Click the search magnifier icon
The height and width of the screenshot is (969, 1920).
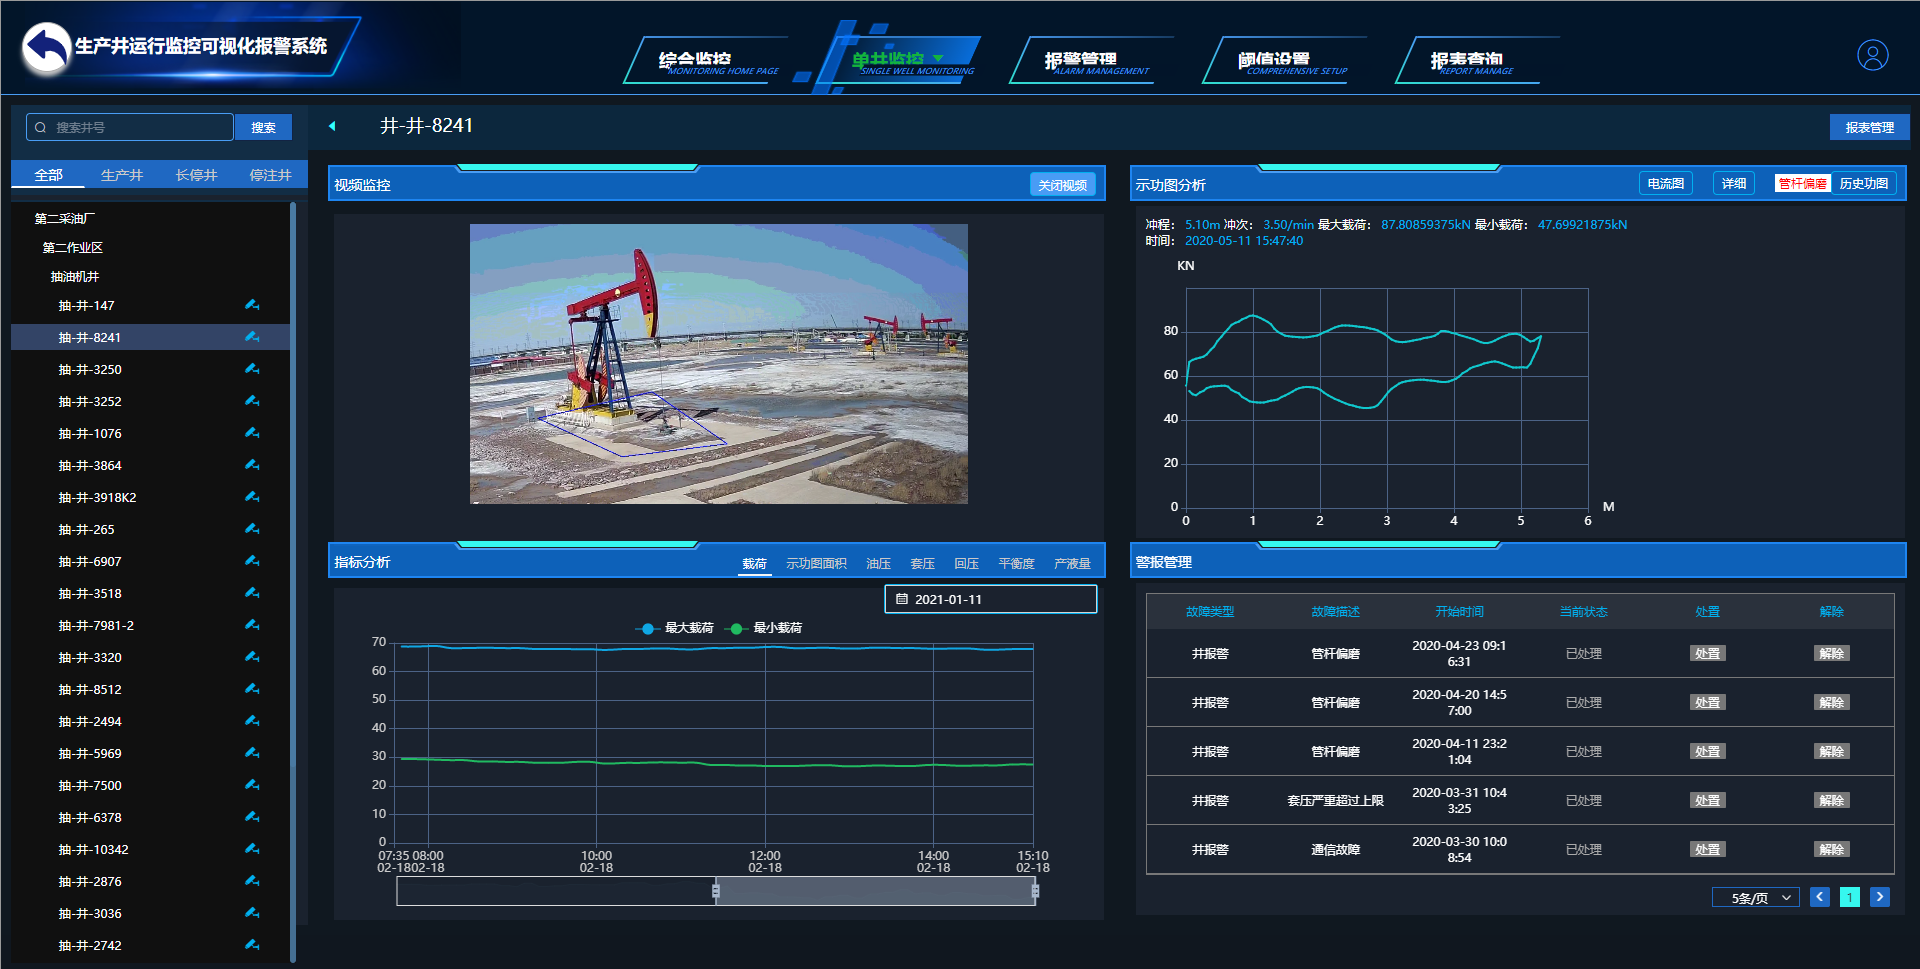pyautogui.click(x=41, y=127)
